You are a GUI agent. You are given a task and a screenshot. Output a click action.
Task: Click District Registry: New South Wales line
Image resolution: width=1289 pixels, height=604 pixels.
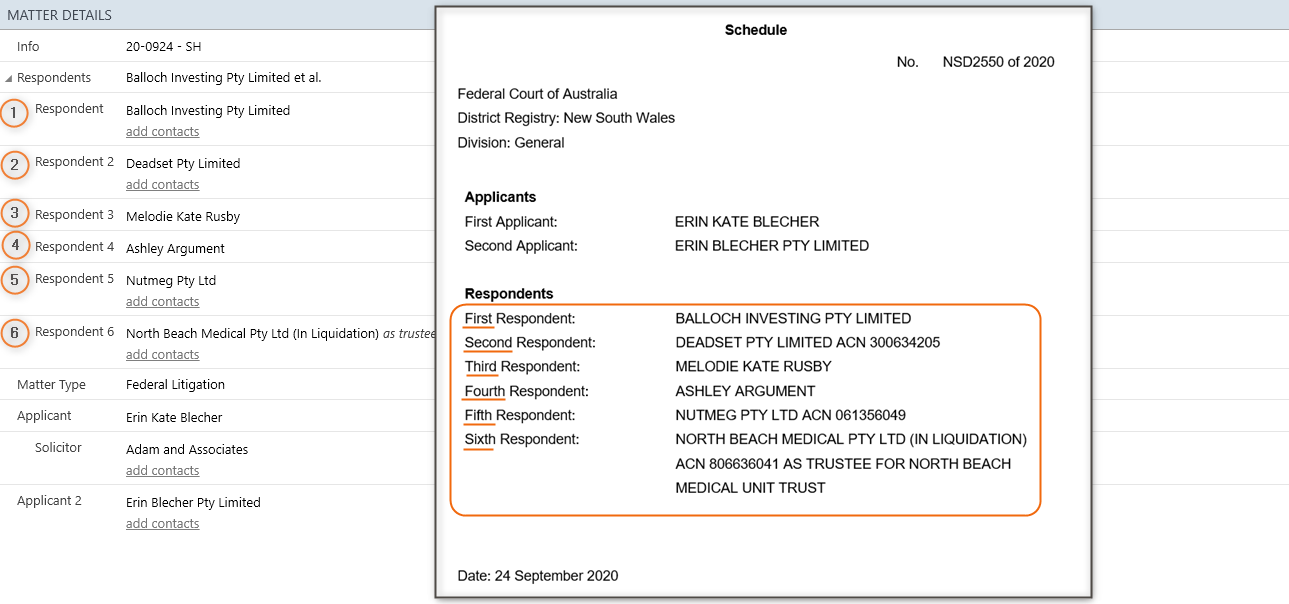tap(566, 118)
